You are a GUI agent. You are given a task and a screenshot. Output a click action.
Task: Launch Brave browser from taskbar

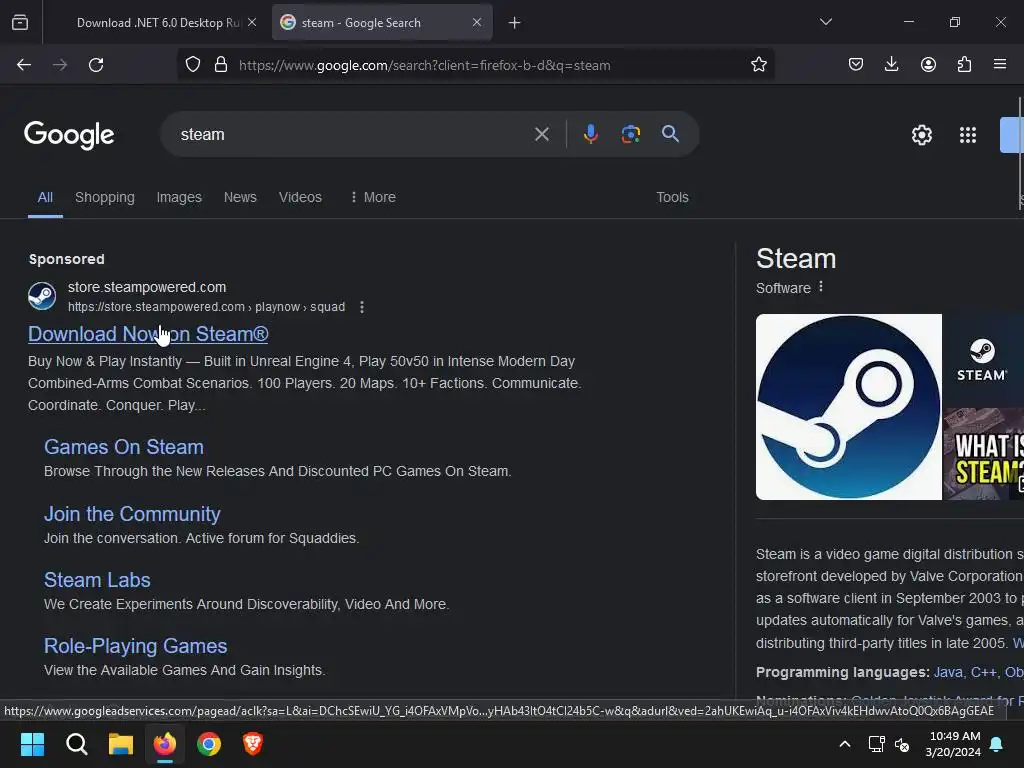tap(253, 744)
